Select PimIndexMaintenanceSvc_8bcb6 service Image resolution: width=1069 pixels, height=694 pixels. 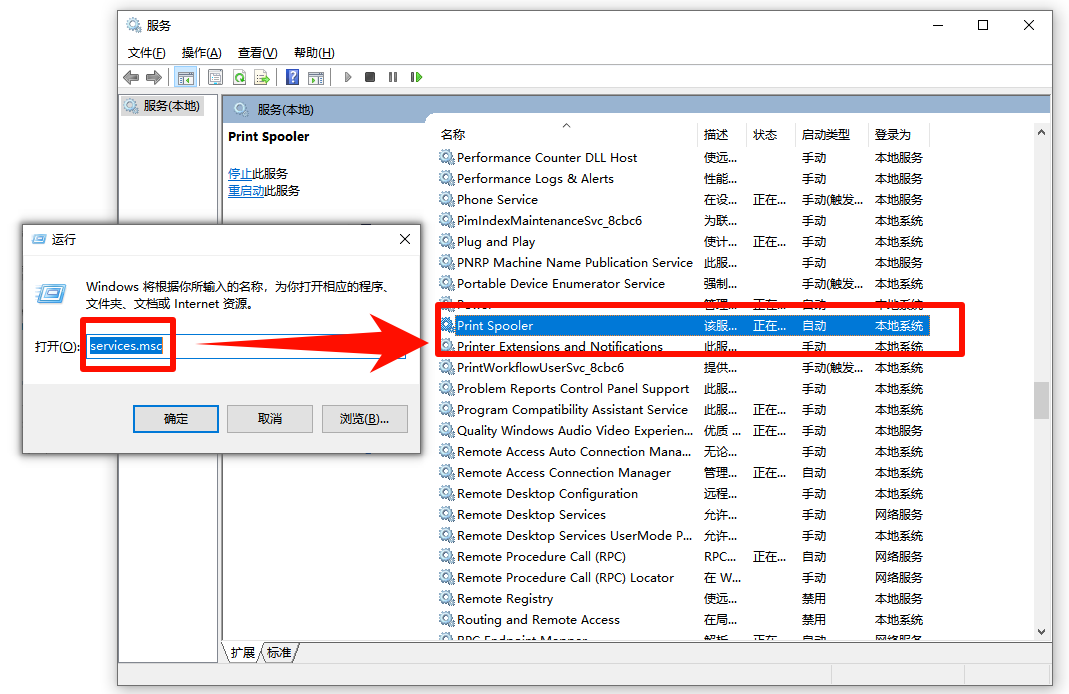pyautogui.click(x=549, y=220)
